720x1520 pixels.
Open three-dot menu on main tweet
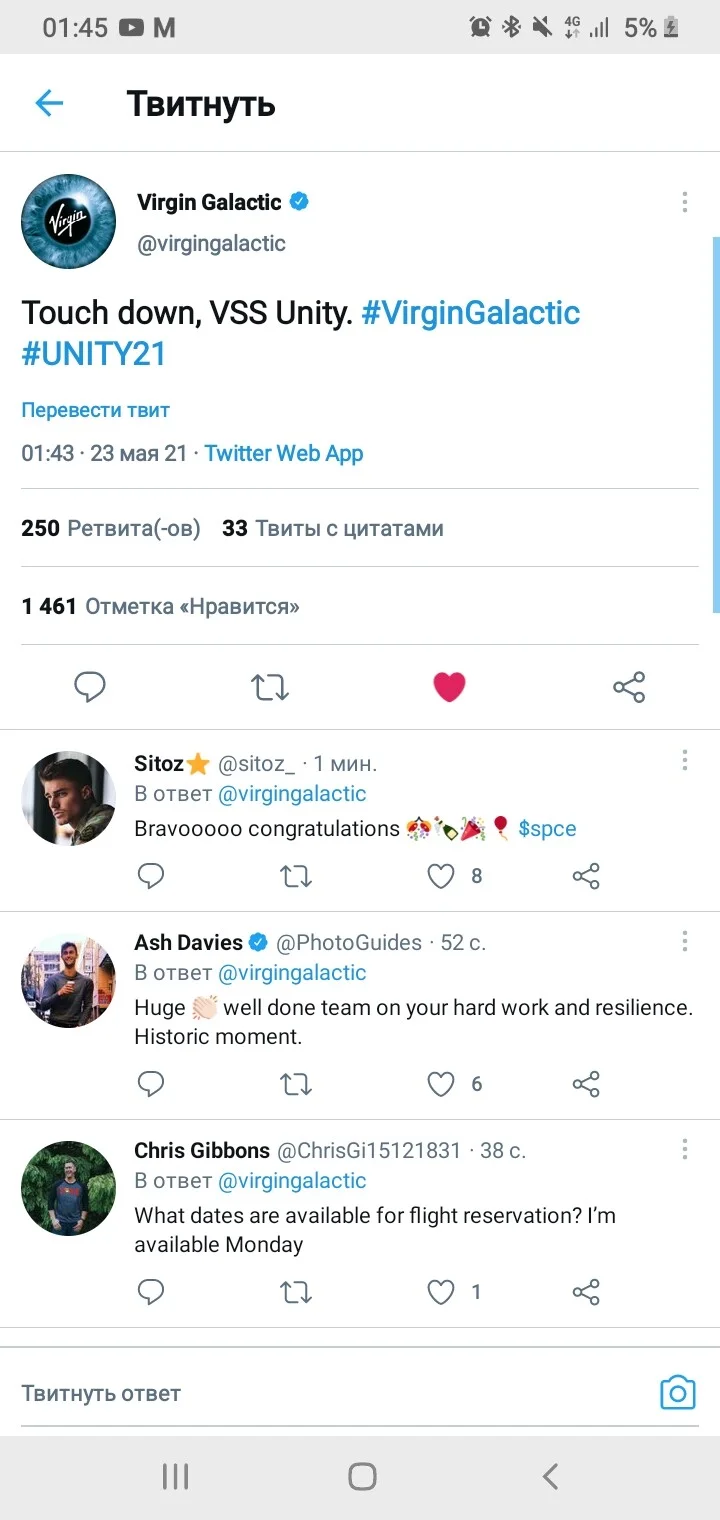coord(685,202)
